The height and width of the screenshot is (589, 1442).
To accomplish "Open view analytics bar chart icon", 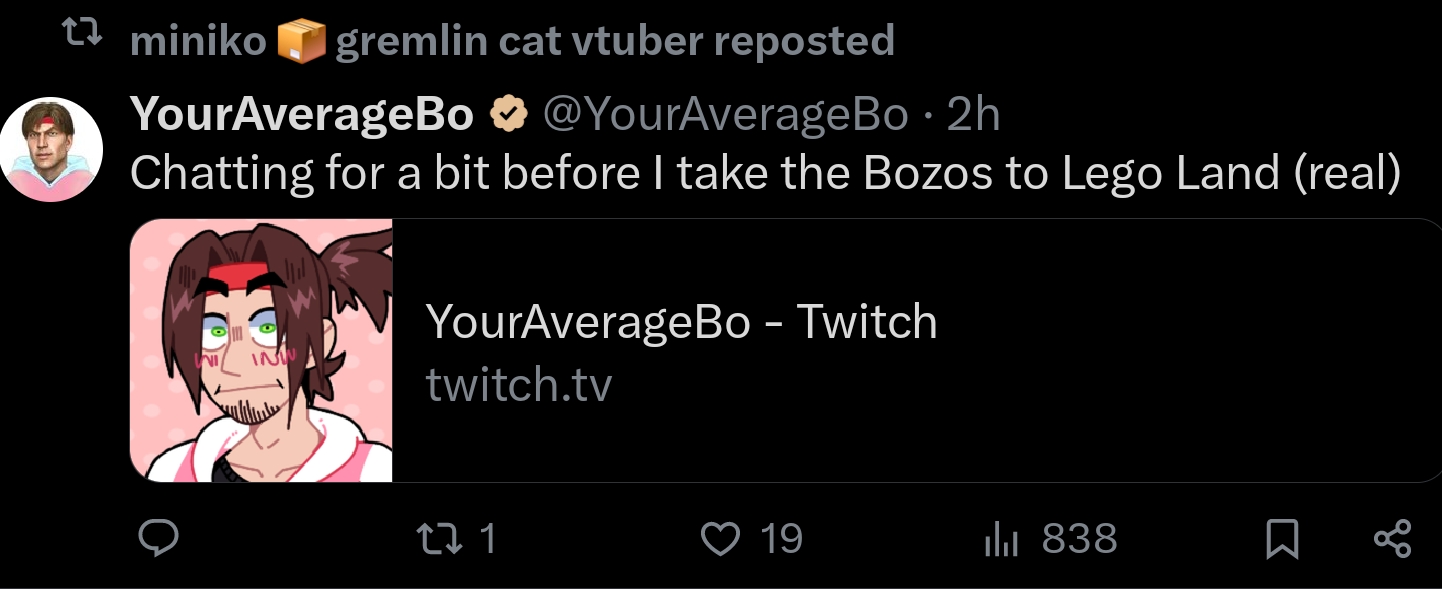I will click(x=1000, y=540).
